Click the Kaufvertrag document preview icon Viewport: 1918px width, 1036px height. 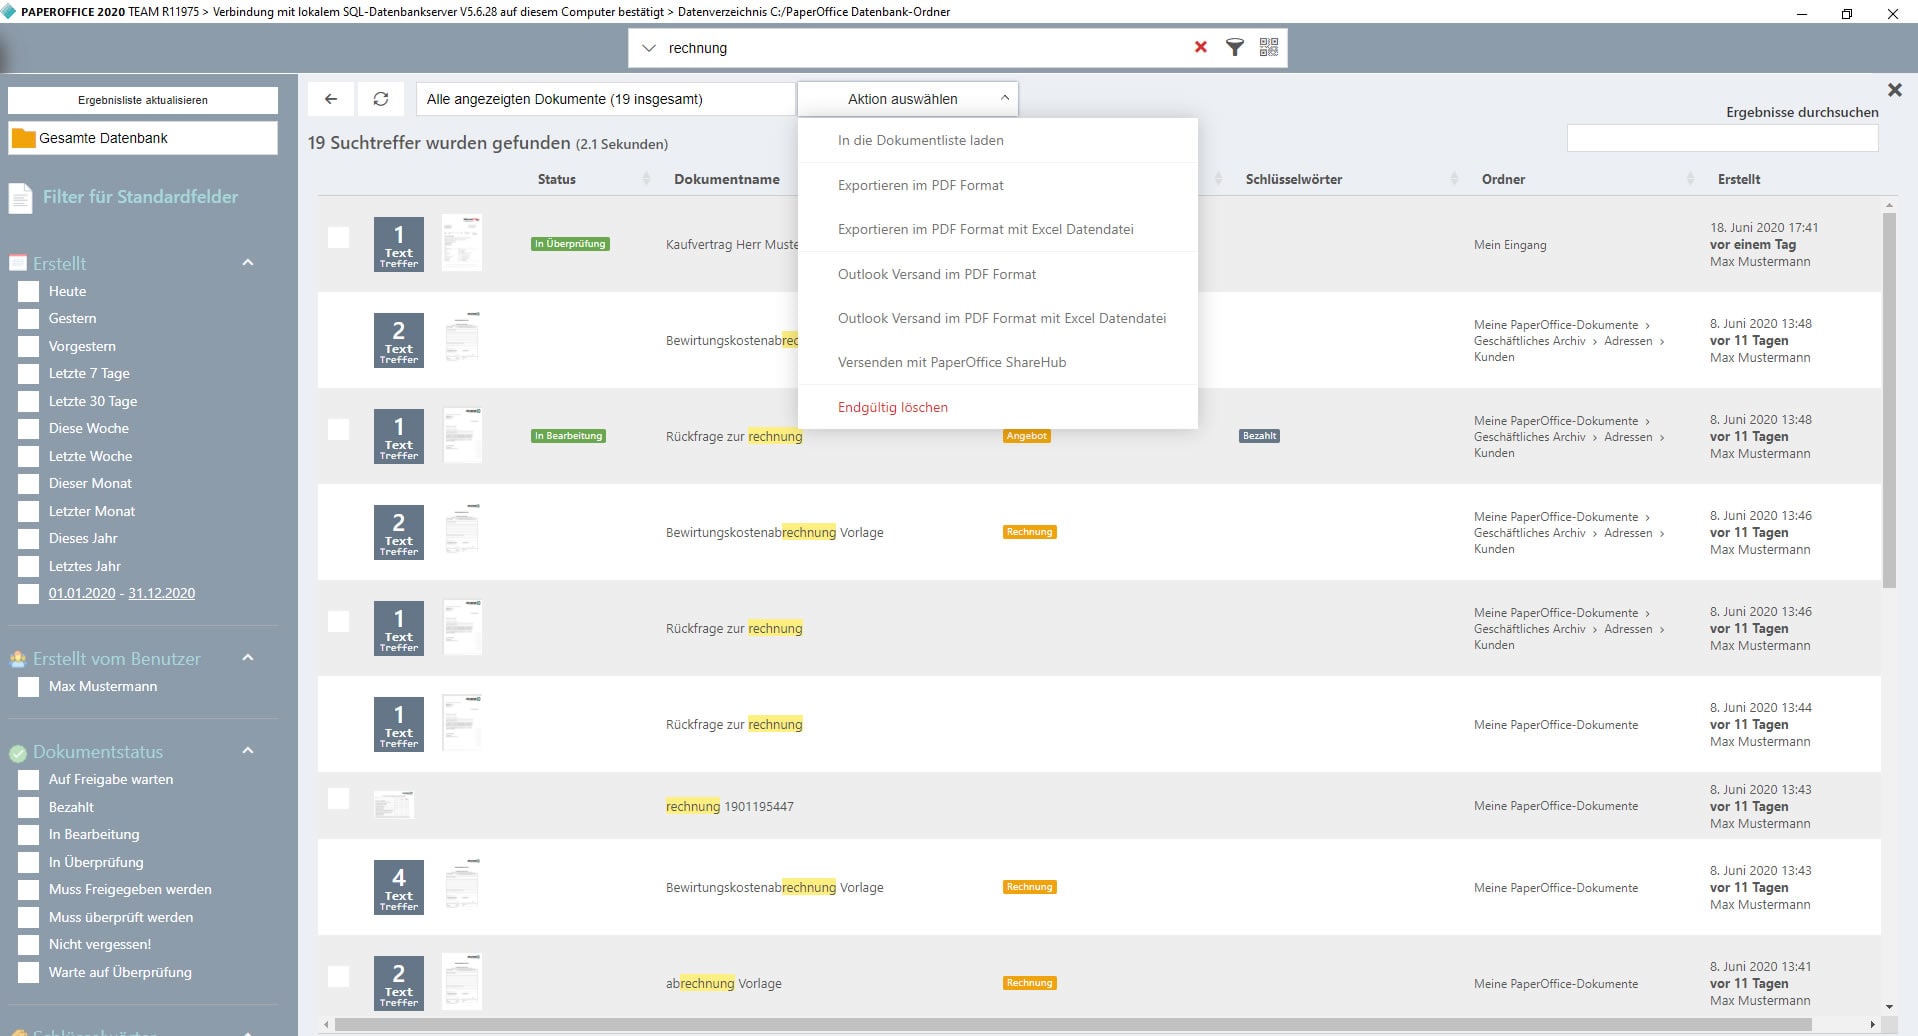point(462,243)
